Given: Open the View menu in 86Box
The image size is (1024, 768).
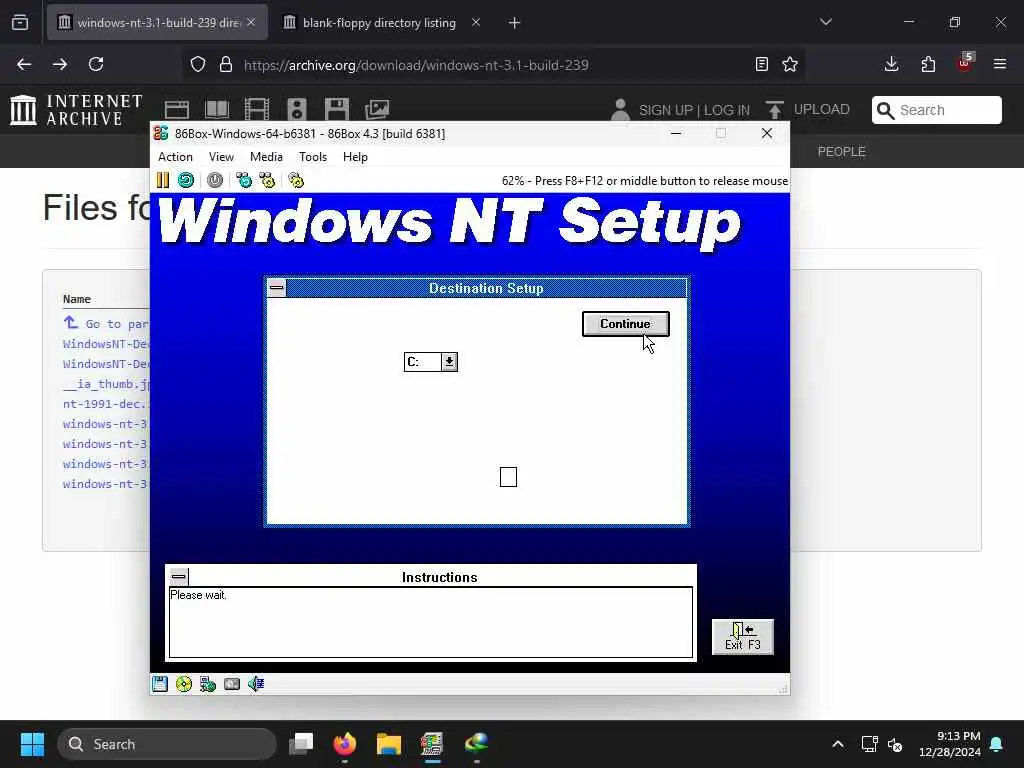Looking at the screenshot, I should (x=221, y=157).
